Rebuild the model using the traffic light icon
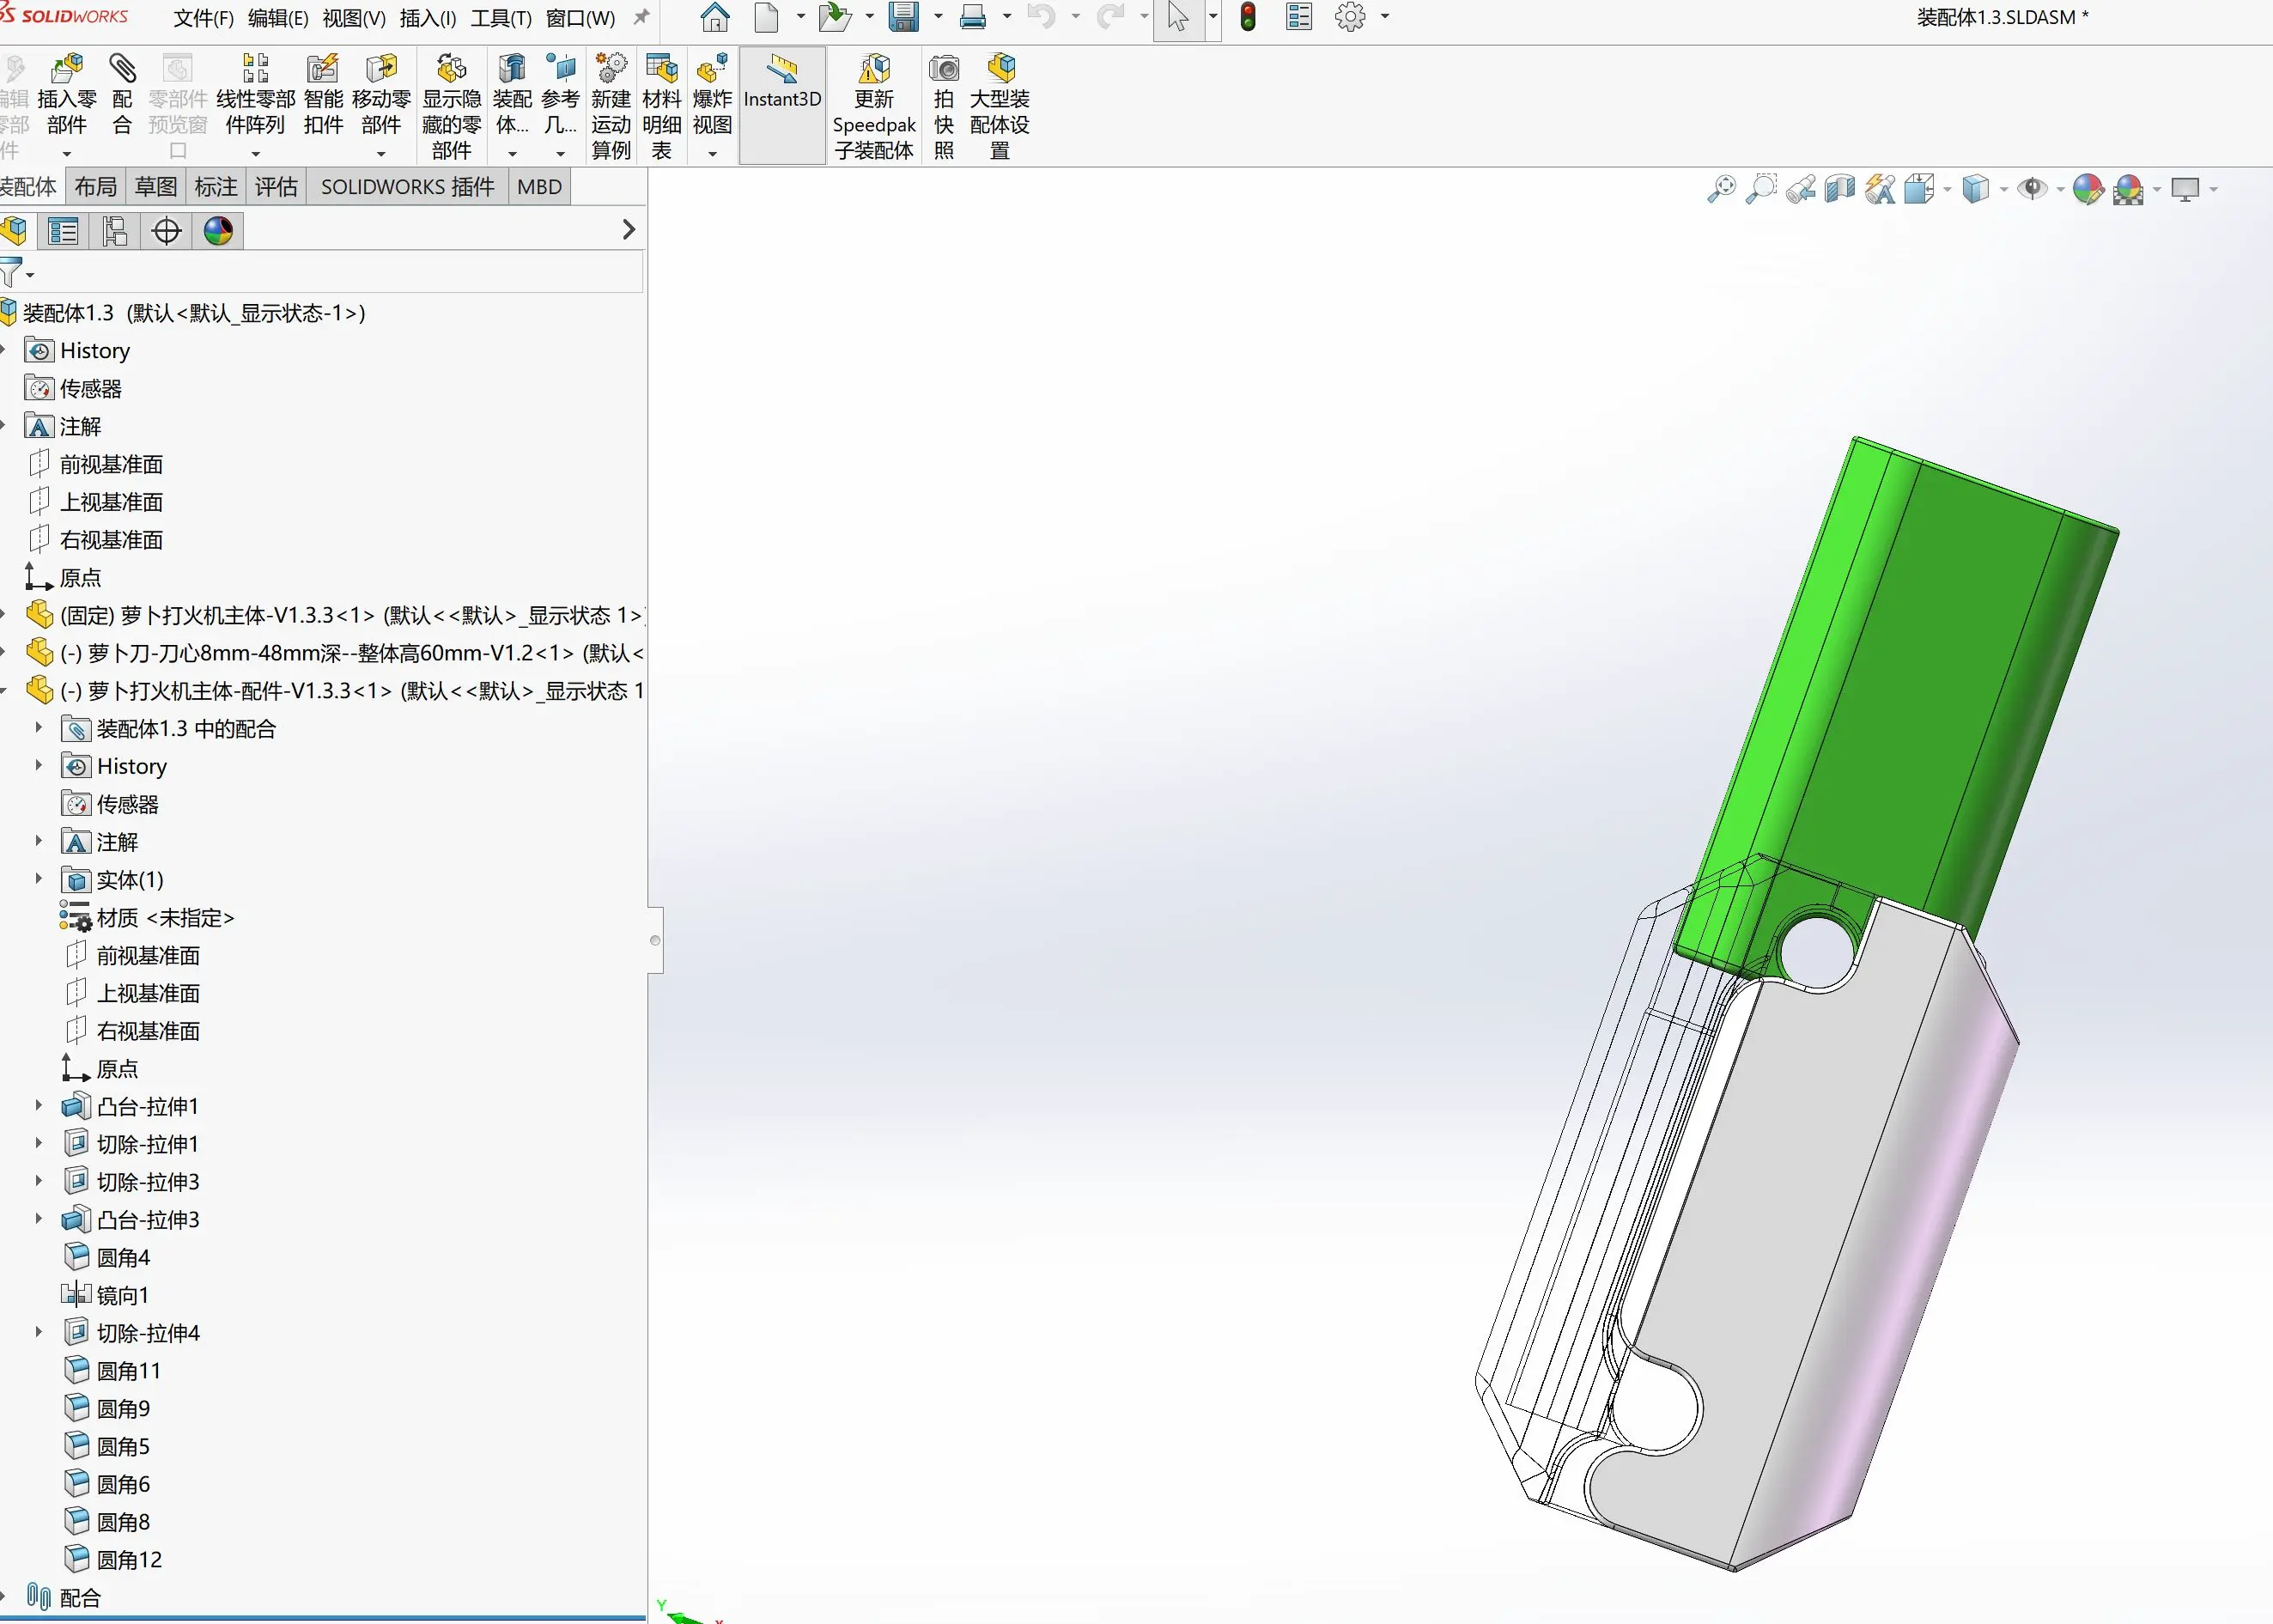Image resolution: width=2273 pixels, height=1624 pixels. click(x=1248, y=17)
